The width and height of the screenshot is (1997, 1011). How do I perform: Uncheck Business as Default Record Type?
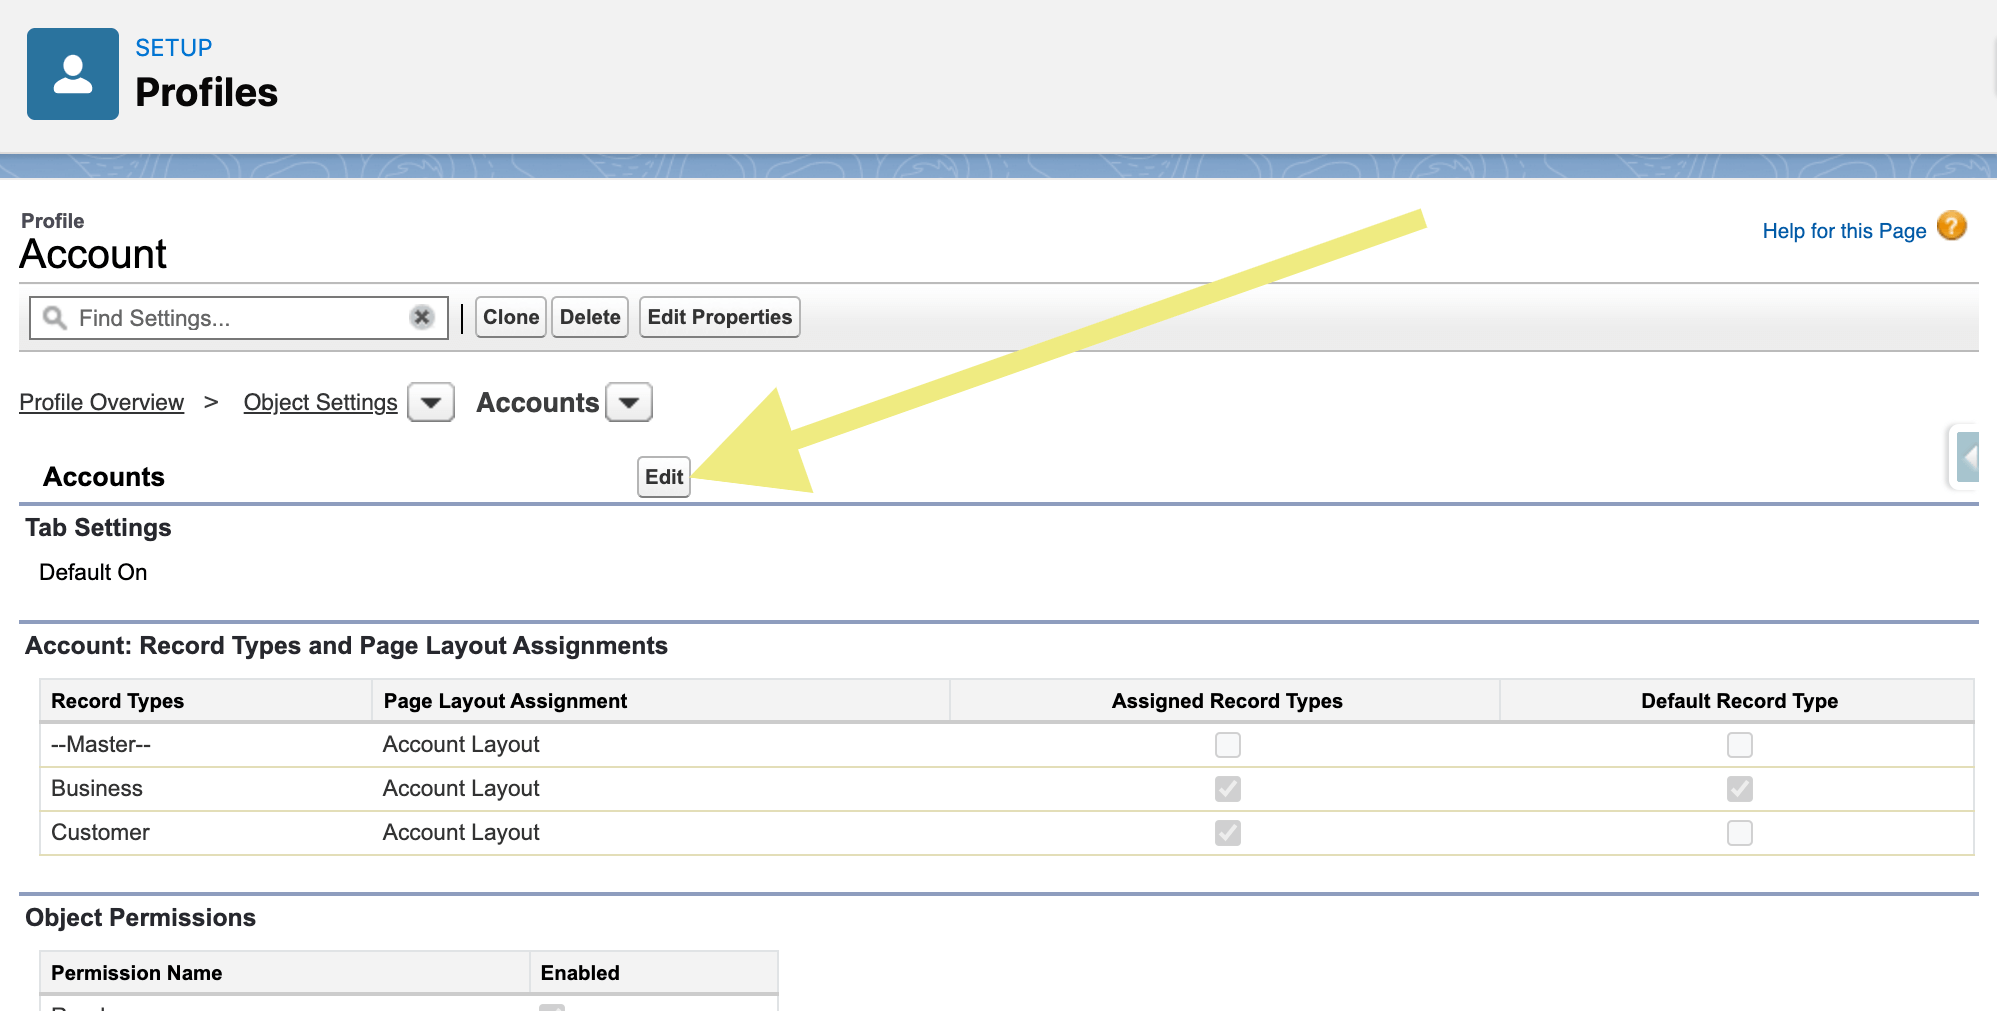1739,788
